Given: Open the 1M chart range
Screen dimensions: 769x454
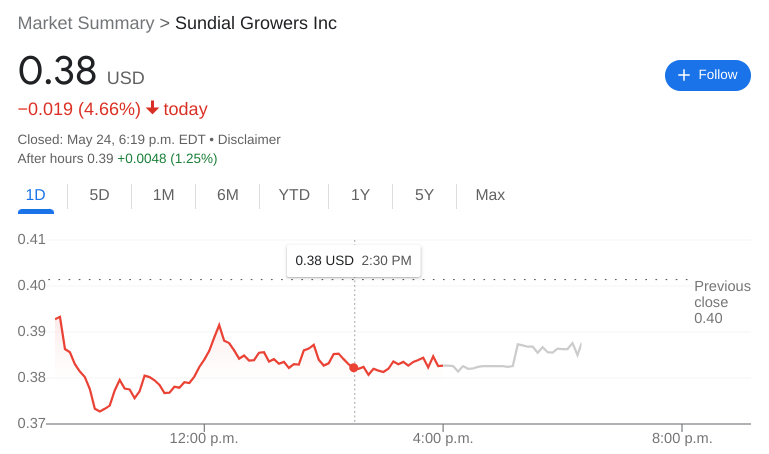Looking at the screenshot, I should 163,195.
